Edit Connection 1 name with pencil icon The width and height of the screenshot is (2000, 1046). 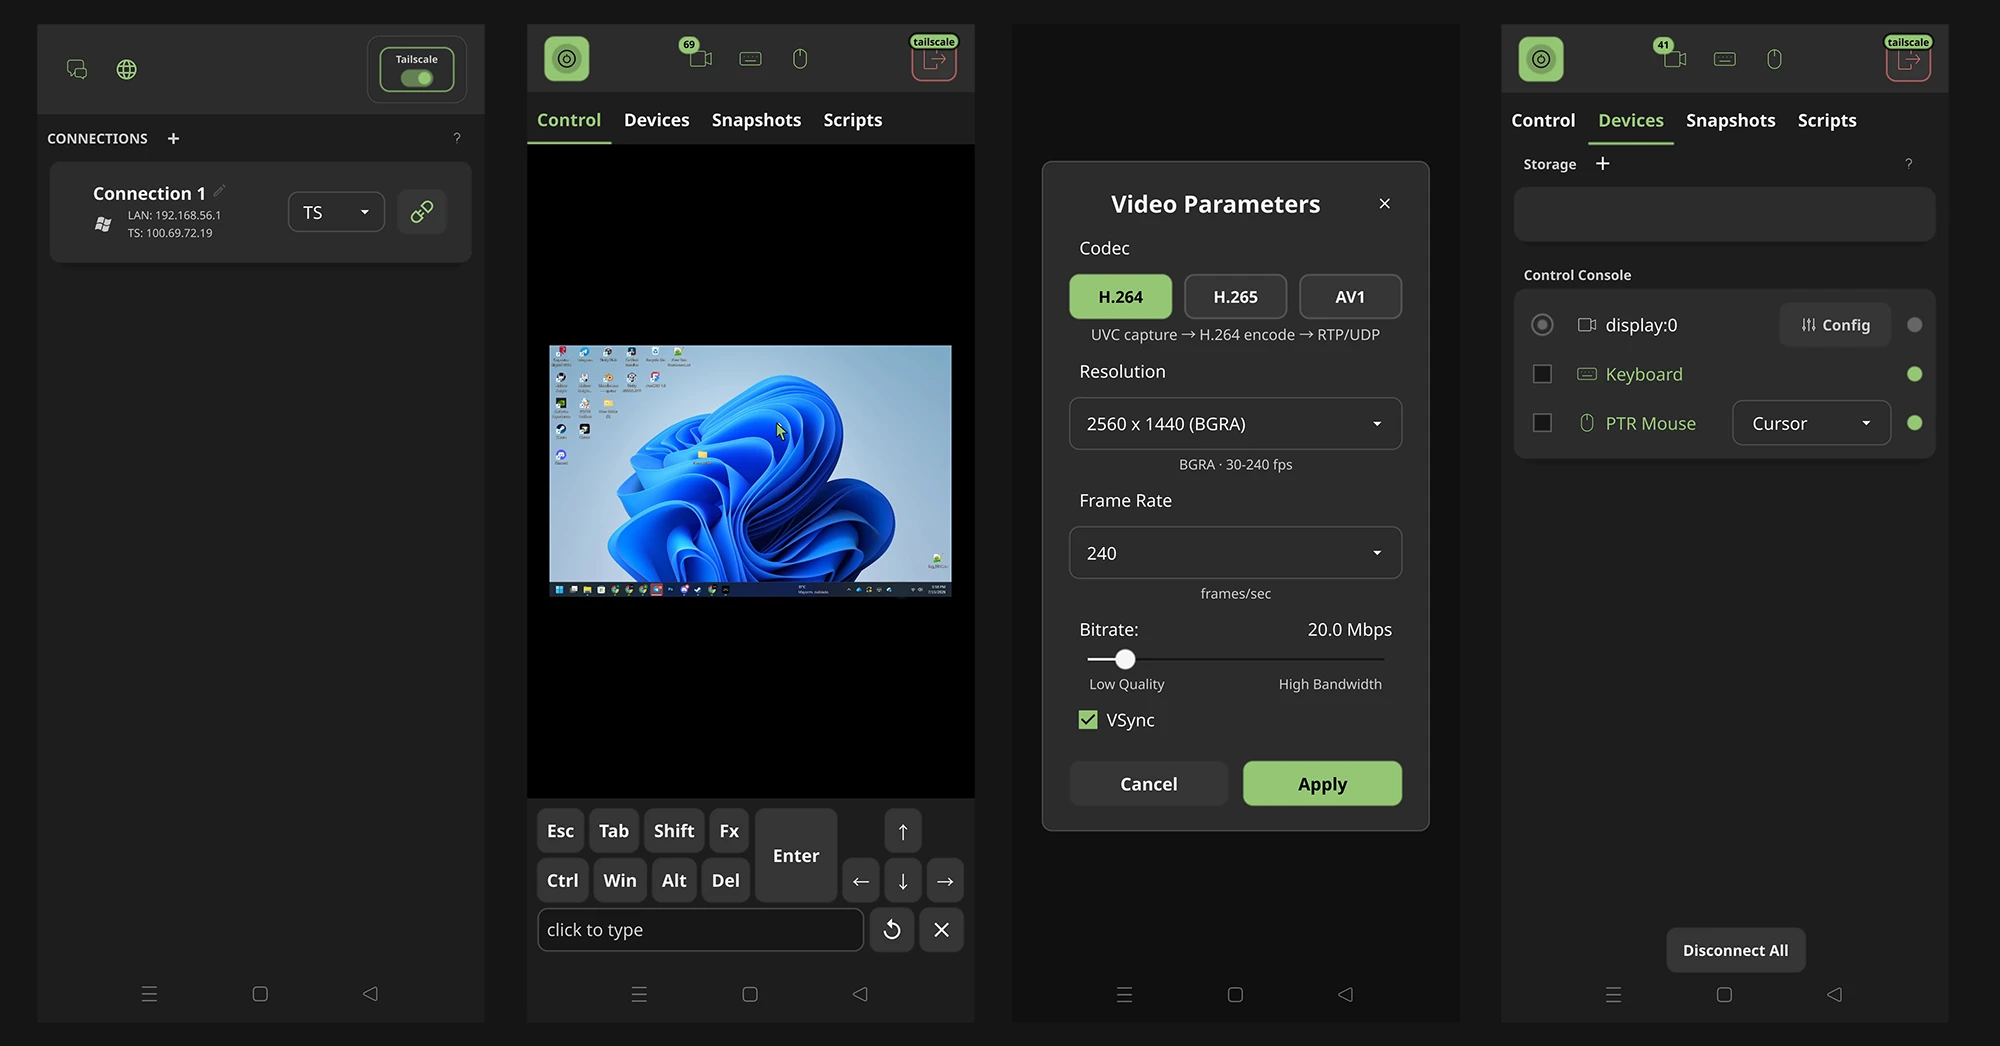click(x=219, y=190)
